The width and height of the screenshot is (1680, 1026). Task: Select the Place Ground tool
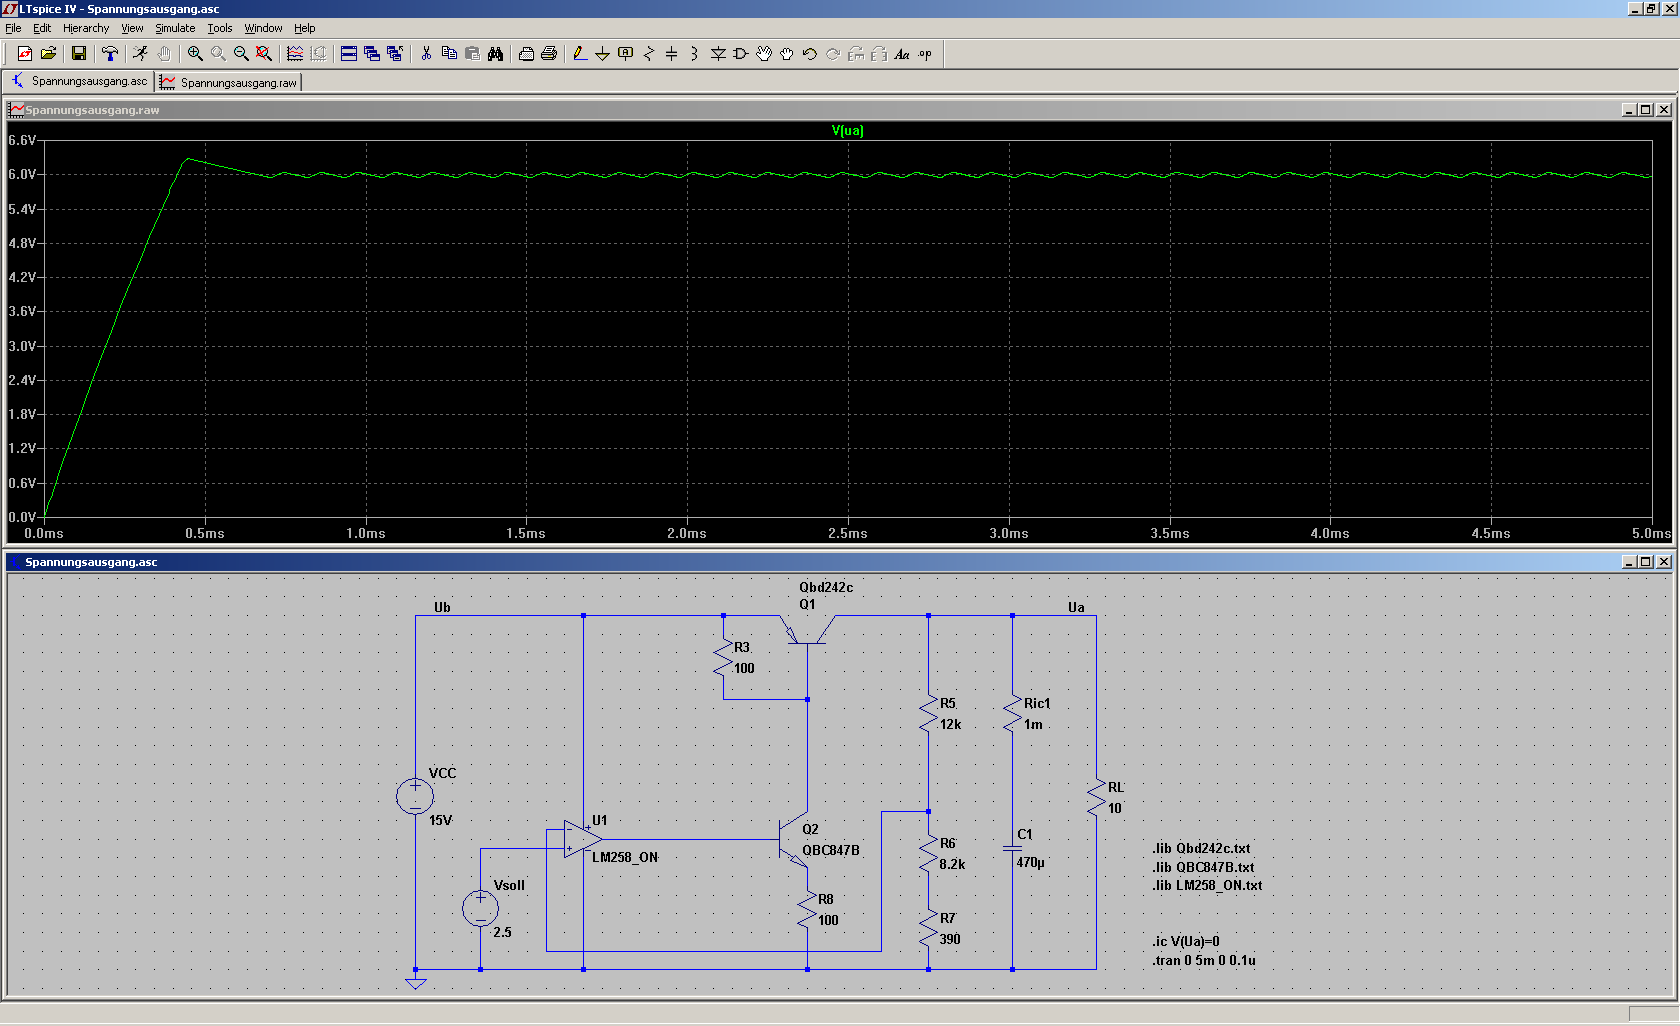coord(603,54)
